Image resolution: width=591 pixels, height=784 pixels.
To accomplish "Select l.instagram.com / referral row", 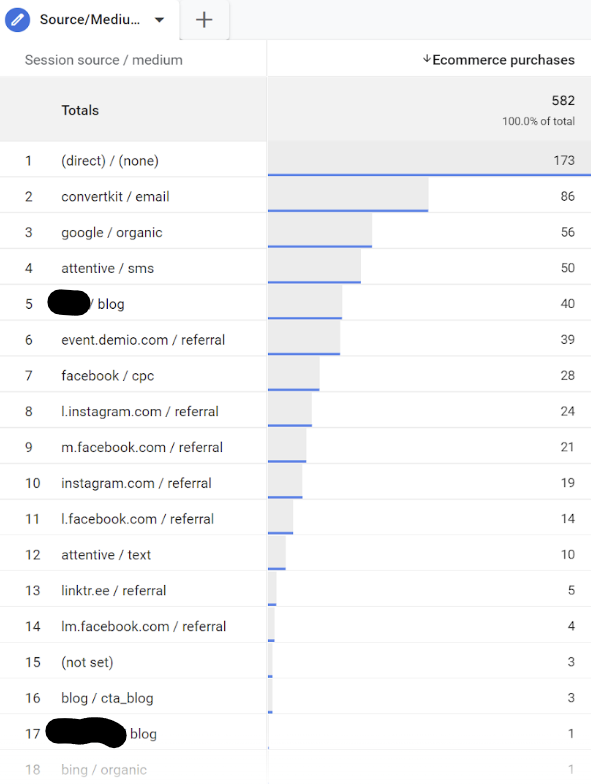I will (x=296, y=411).
